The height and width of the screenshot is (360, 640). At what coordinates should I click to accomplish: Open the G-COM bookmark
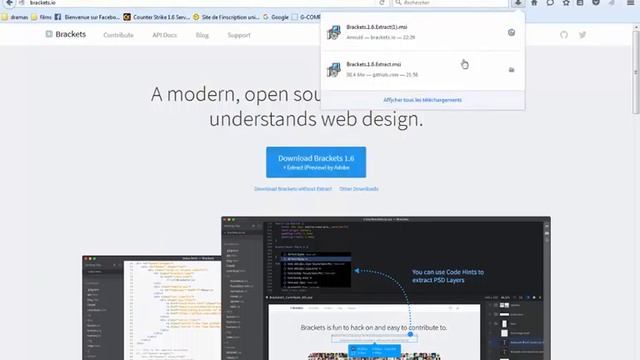[306, 17]
